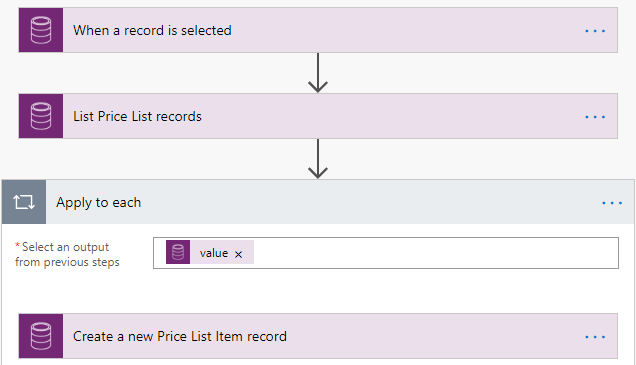The height and width of the screenshot is (365, 636).
Task: Open the ellipsis menu for Apply to each
Action: coord(612,203)
